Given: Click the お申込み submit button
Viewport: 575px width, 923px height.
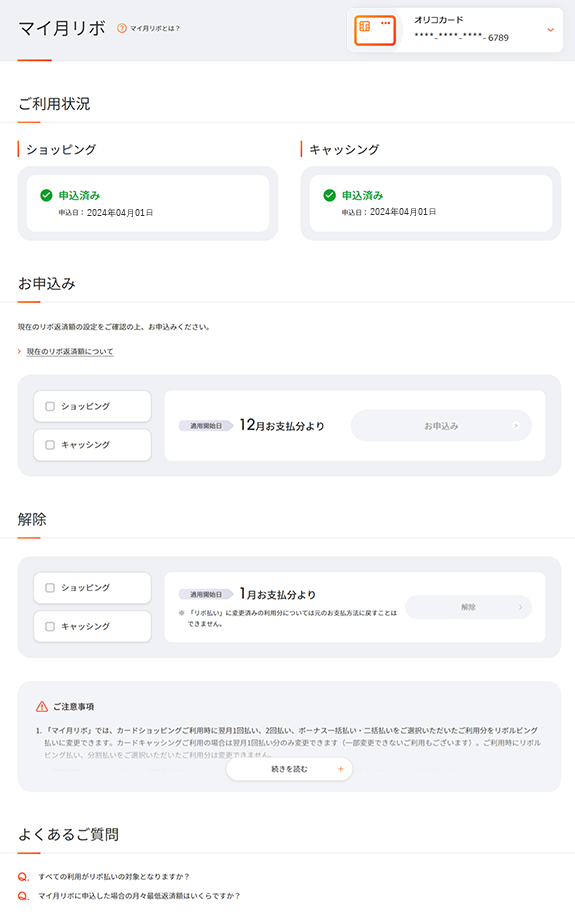Looking at the screenshot, I should [441, 426].
